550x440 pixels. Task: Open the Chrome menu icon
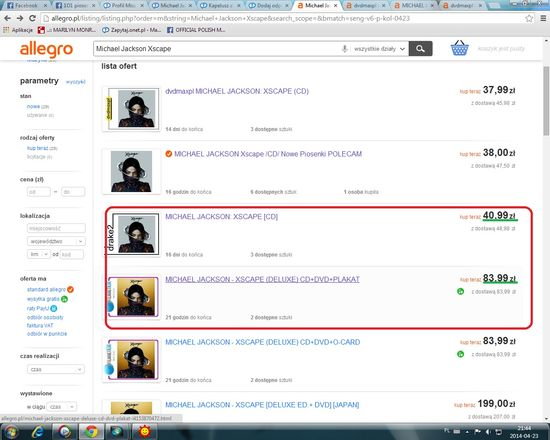543,18
